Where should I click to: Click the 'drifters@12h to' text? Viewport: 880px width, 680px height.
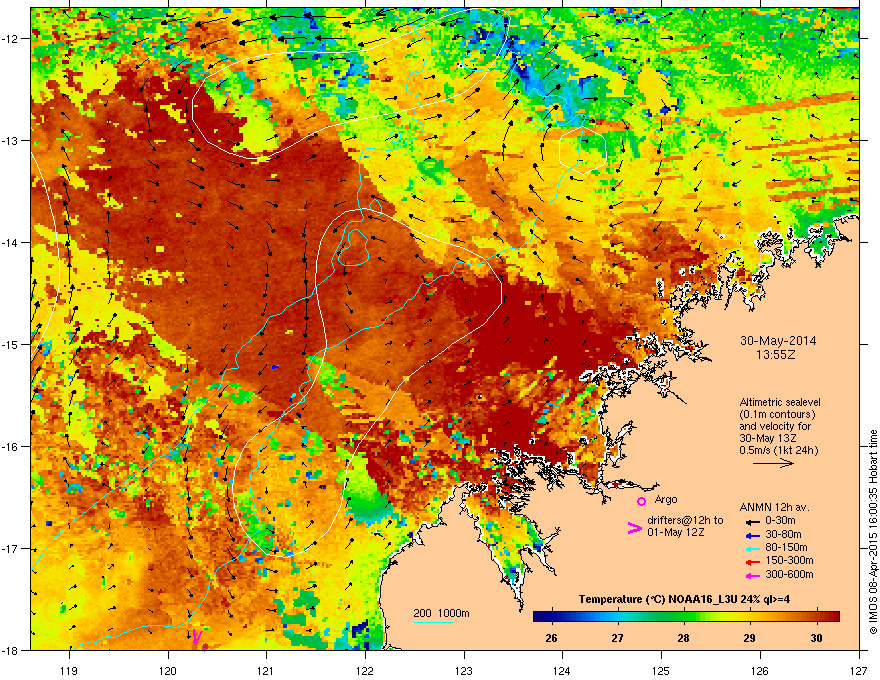[685, 520]
